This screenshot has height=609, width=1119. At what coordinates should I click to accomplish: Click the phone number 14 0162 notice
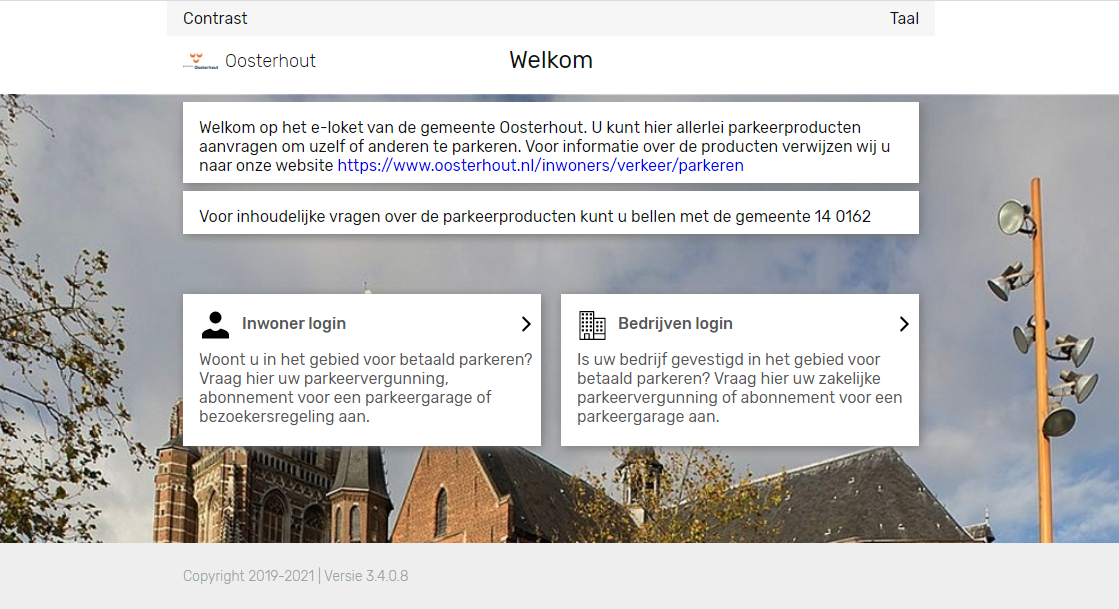click(x=535, y=216)
